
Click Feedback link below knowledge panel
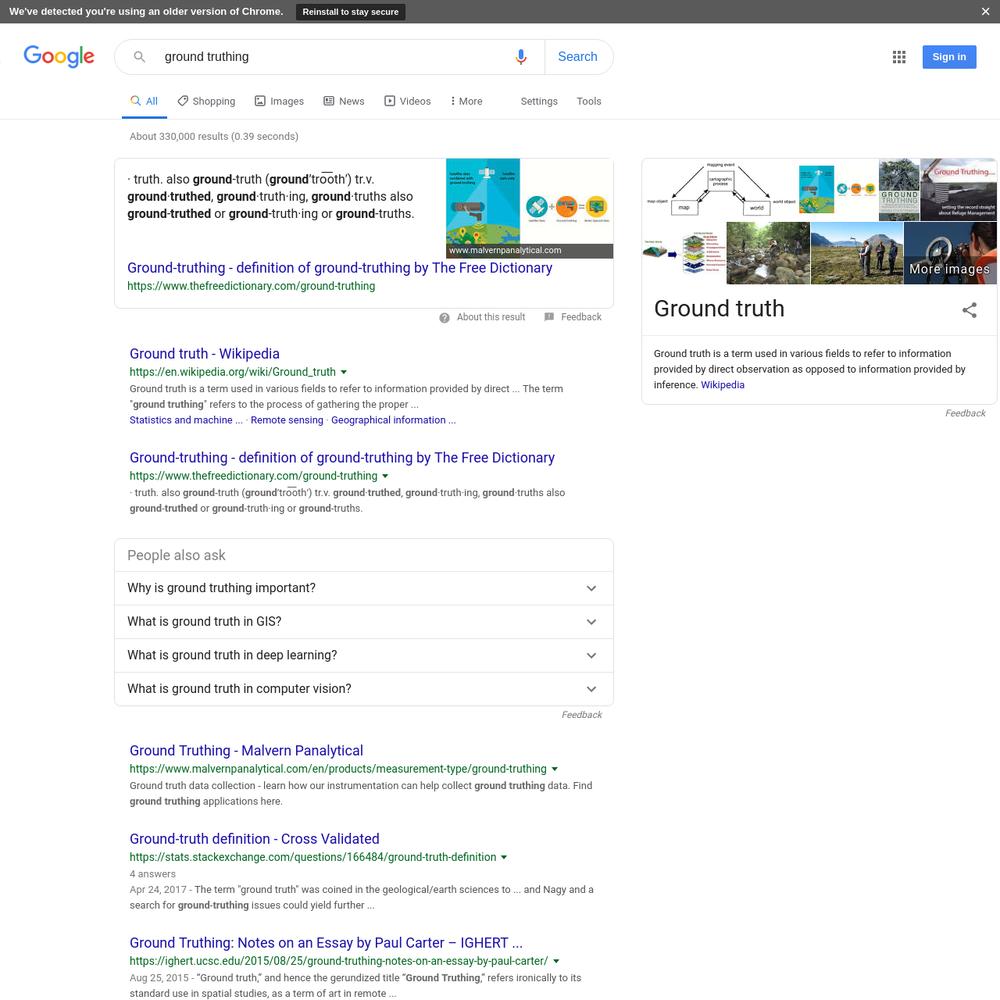point(966,413)
